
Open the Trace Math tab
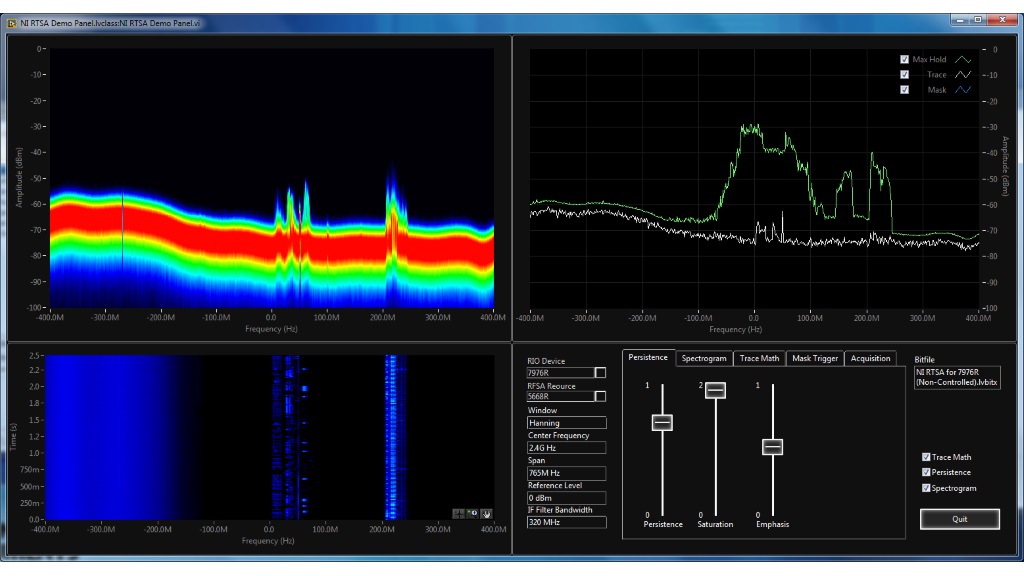pyautogui.click(x=760, y=359)
